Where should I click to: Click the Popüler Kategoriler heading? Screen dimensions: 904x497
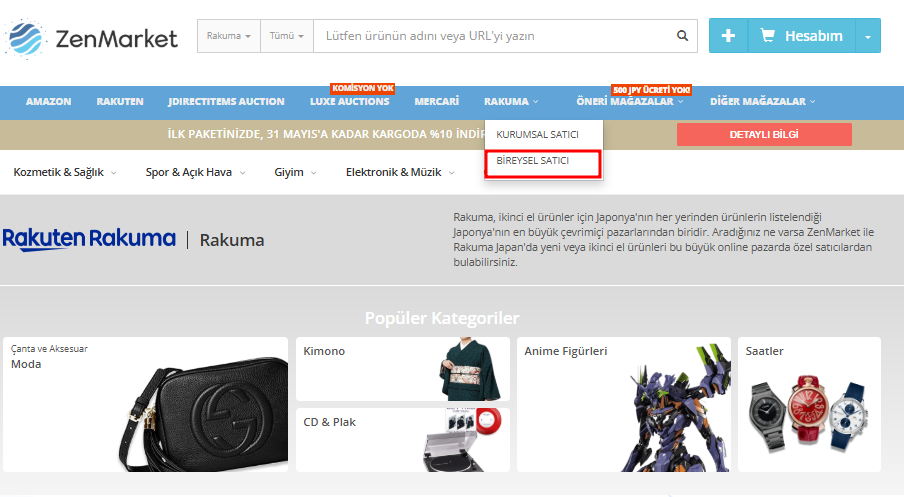(x=442, y=318)
